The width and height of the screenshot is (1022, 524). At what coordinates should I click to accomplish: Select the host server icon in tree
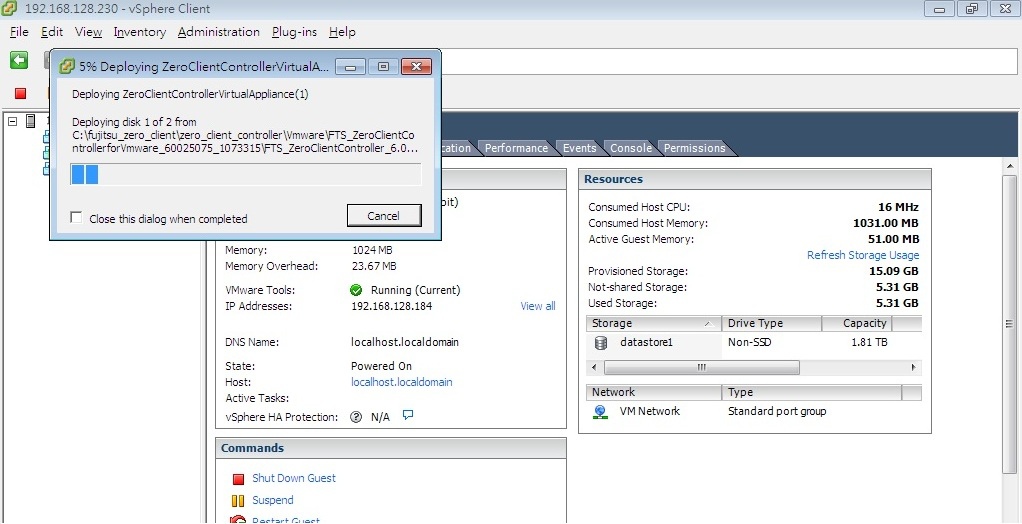click(x=31, y=121)
